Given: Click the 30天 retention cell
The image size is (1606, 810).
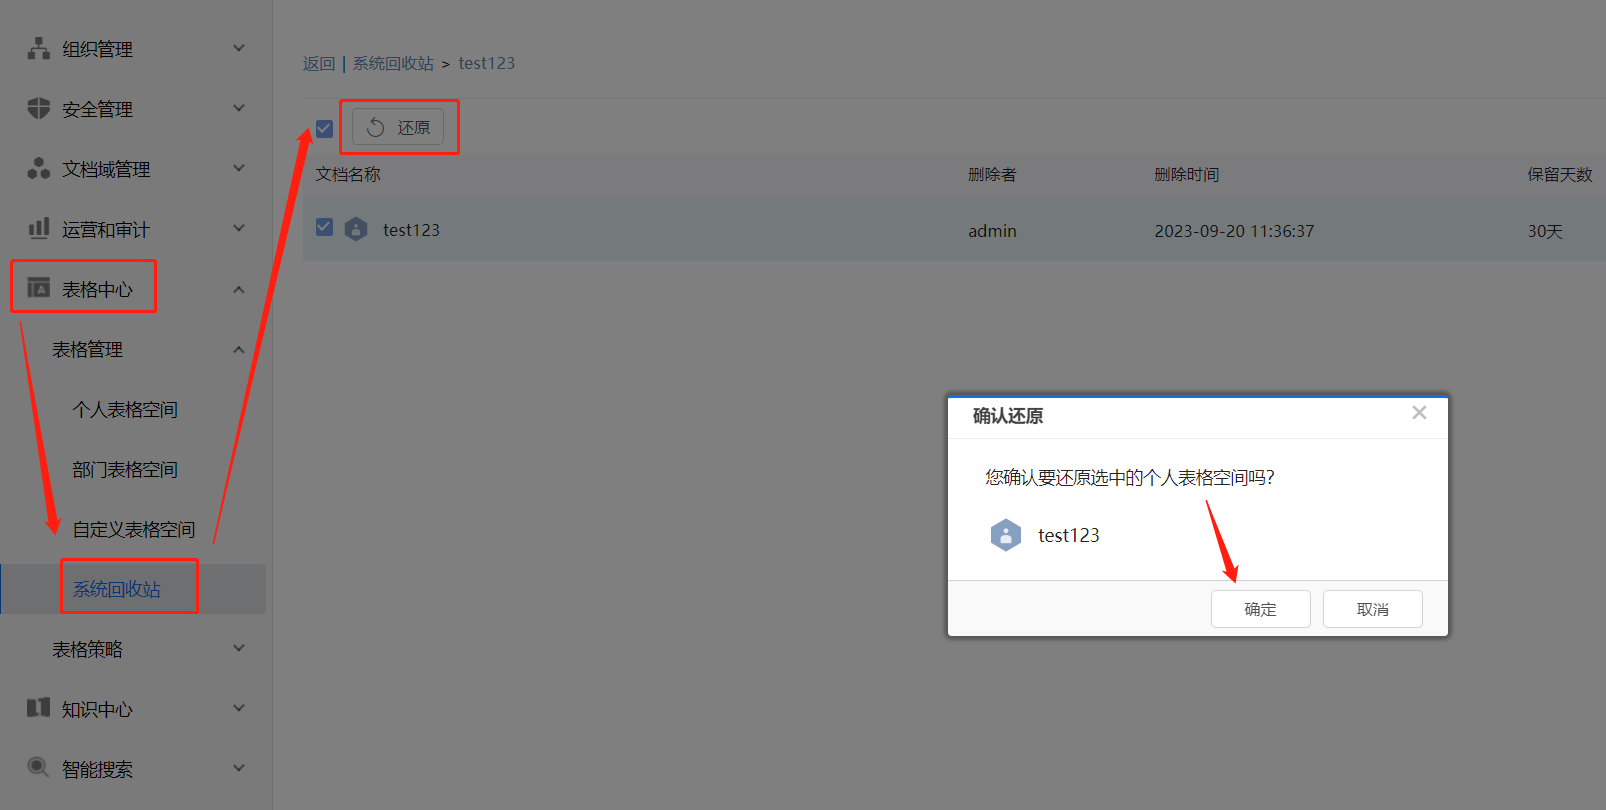Looking at the screenshot, I should [x=1545, y=231].
